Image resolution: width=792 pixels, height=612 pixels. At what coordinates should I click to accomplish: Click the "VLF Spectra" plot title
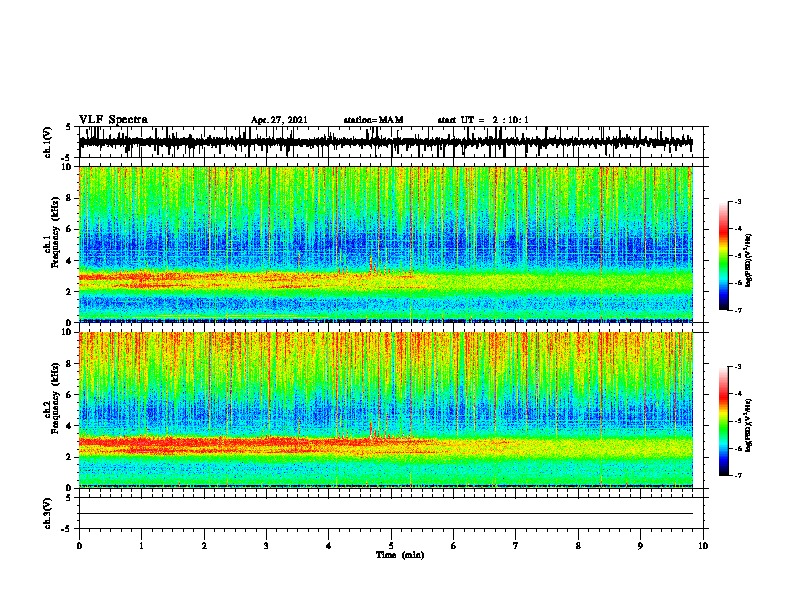click(113, 120)
